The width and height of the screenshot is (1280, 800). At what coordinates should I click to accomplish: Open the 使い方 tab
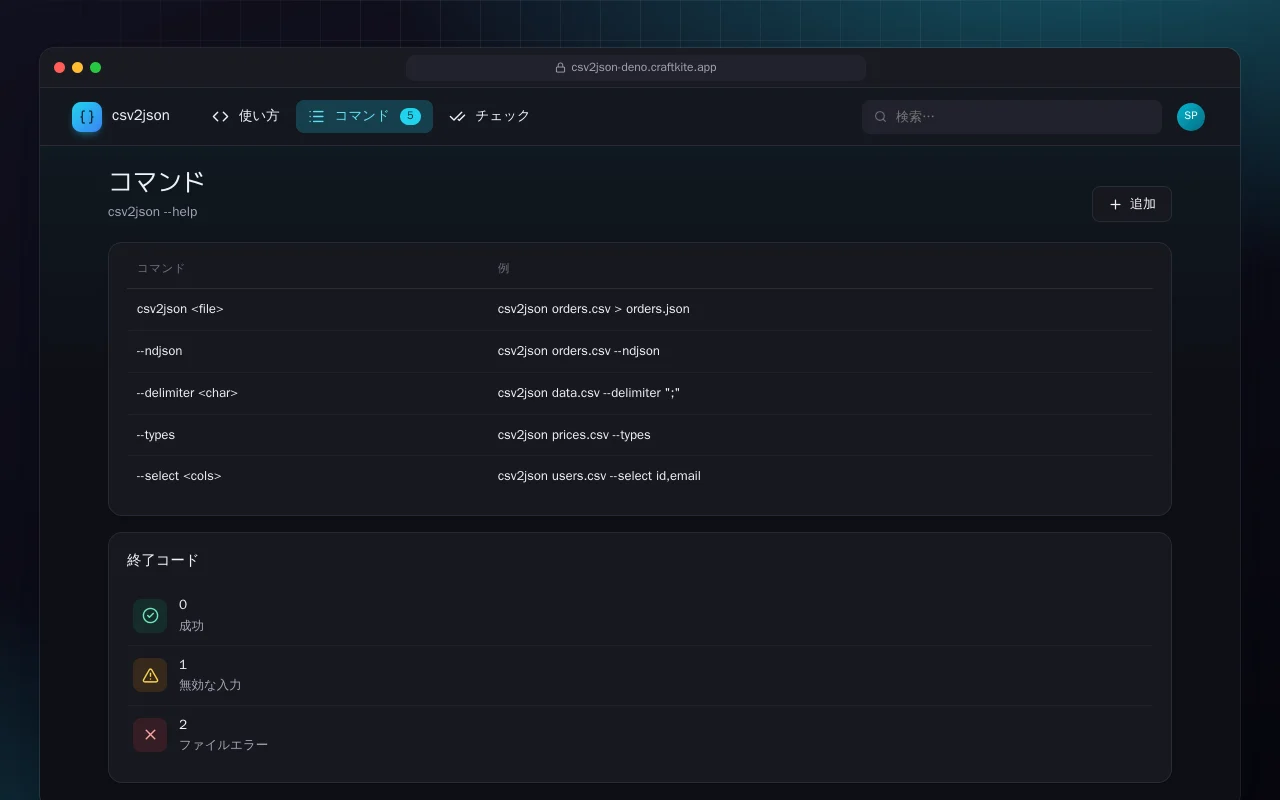(x=246, y=116)
